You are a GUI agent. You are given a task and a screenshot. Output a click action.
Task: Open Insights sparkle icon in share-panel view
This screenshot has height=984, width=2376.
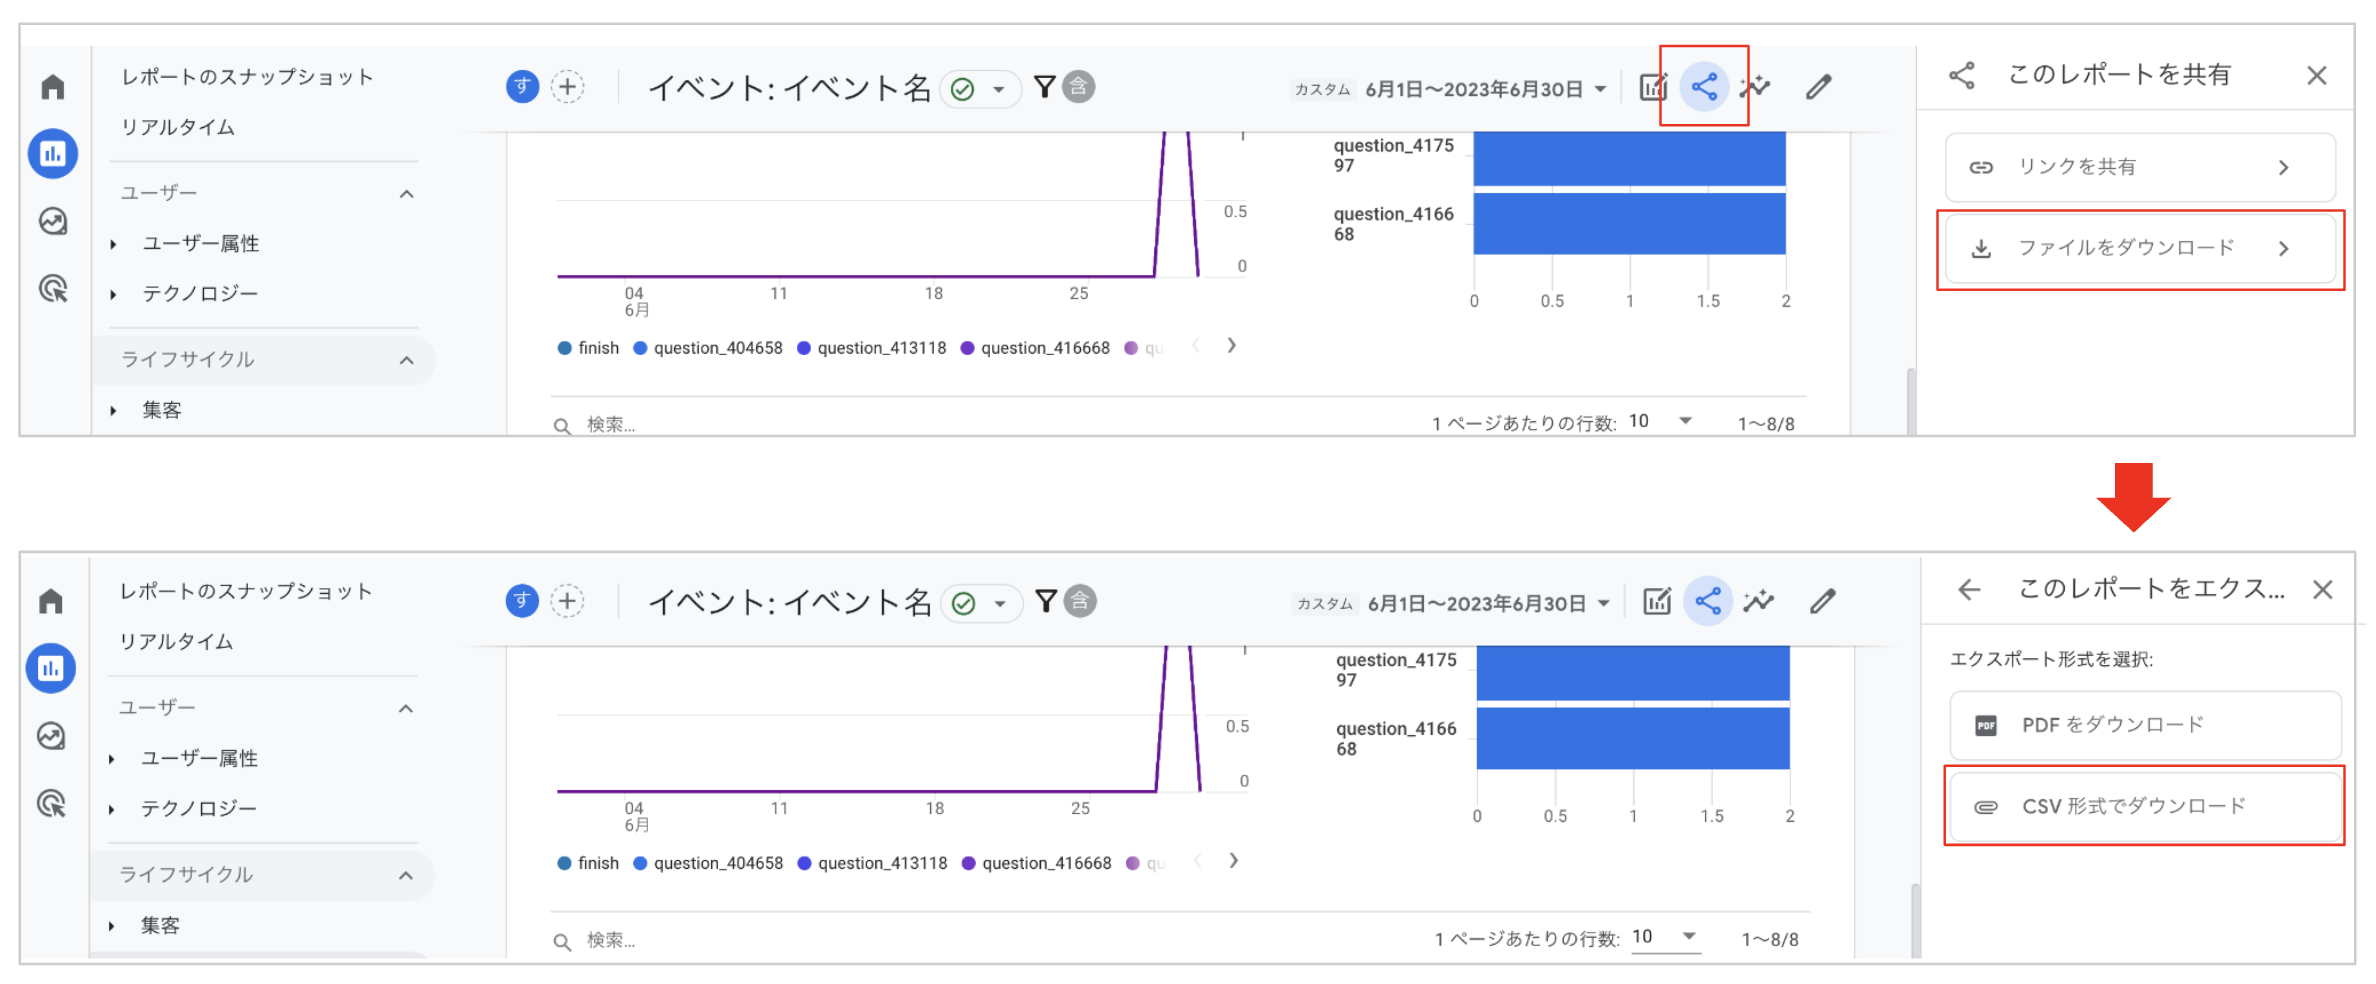tap(1755, 87)
